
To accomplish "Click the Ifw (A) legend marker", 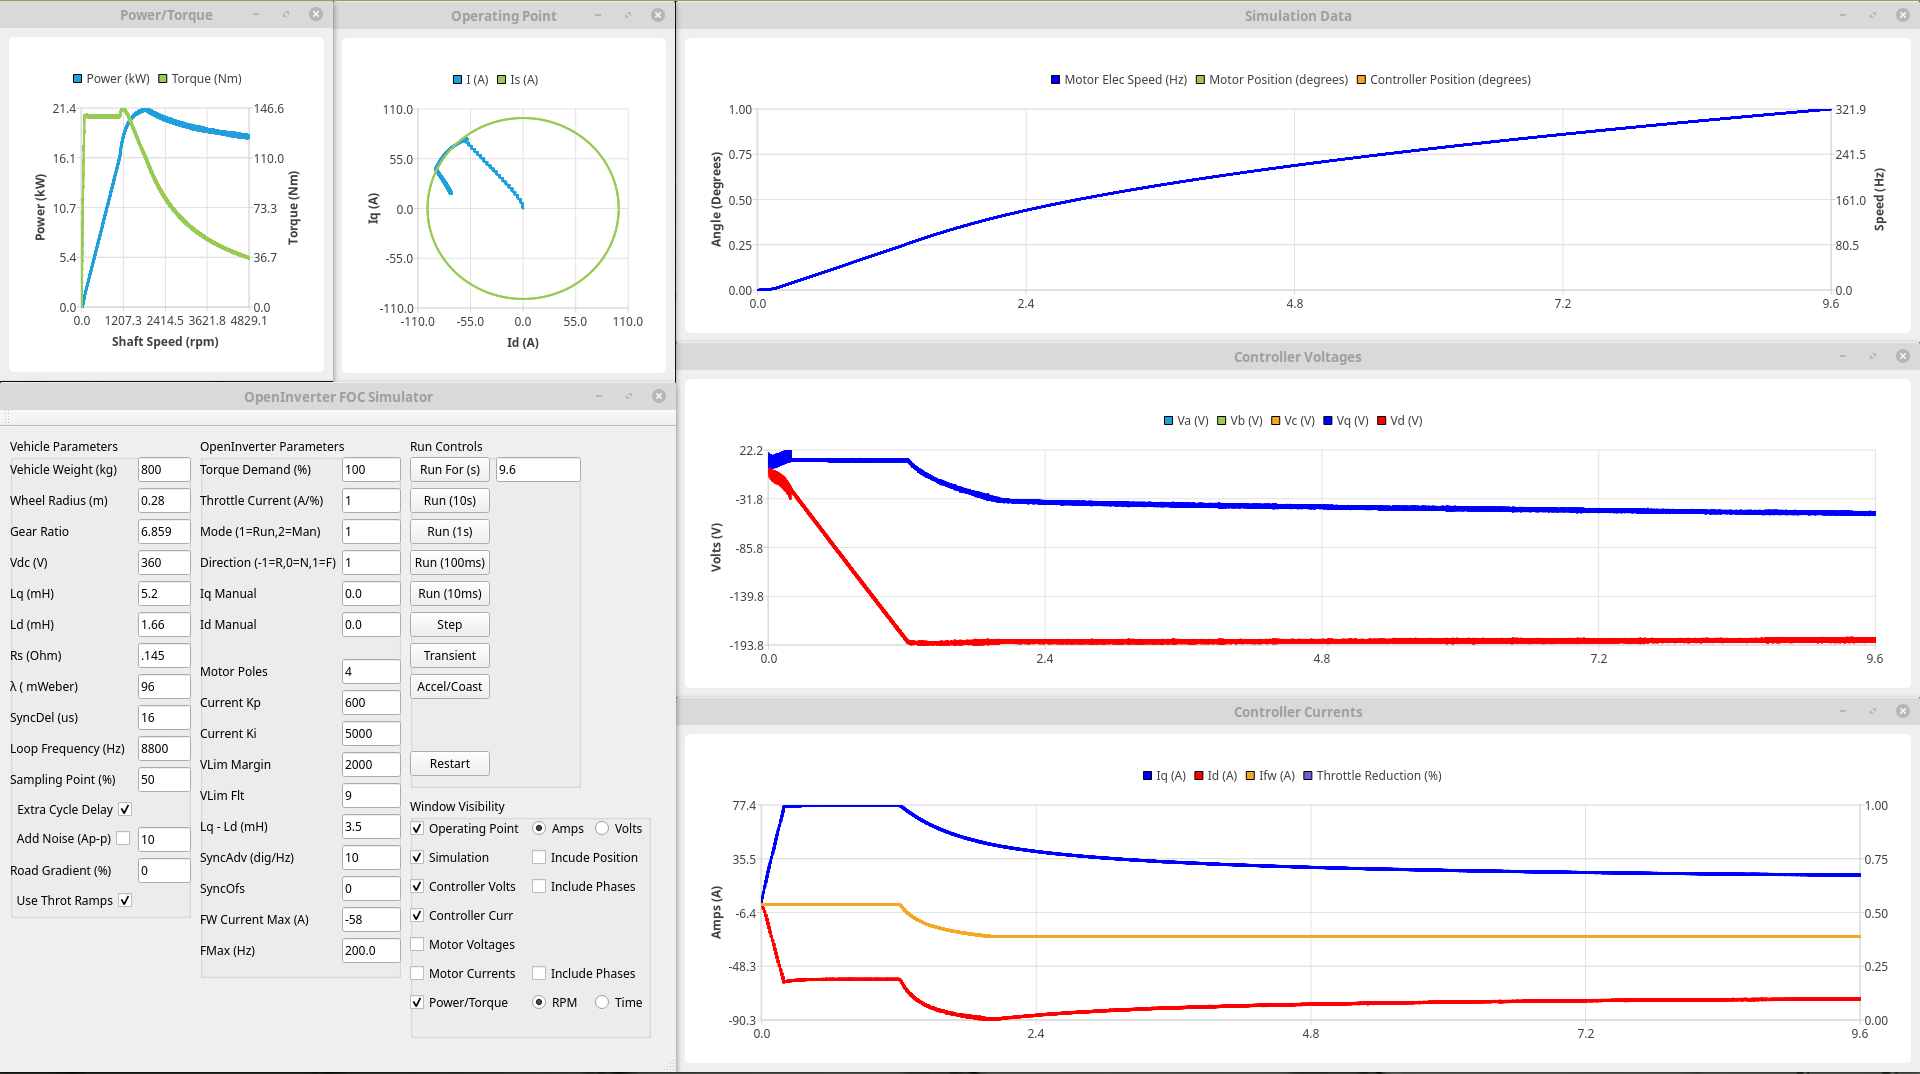I will [x=1250, y=776].
